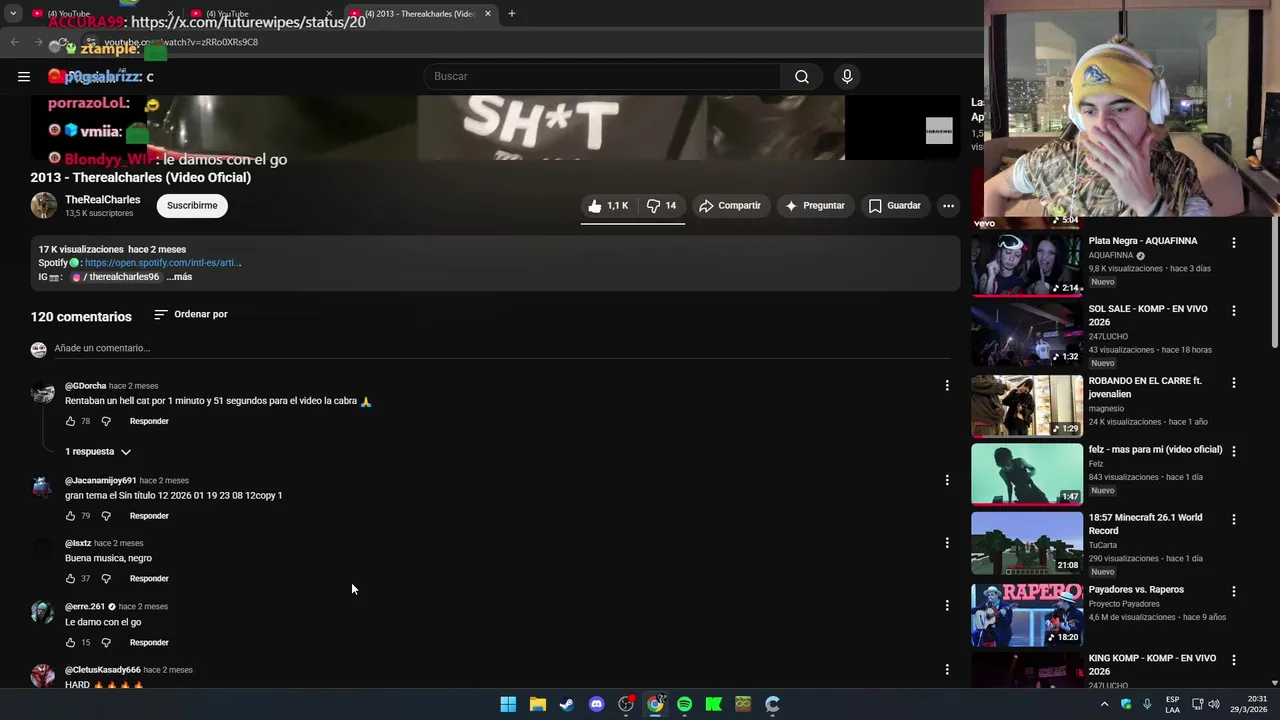Open the Compartir share button
This screenshot has height=720, width=1280.
click(730, 205)
